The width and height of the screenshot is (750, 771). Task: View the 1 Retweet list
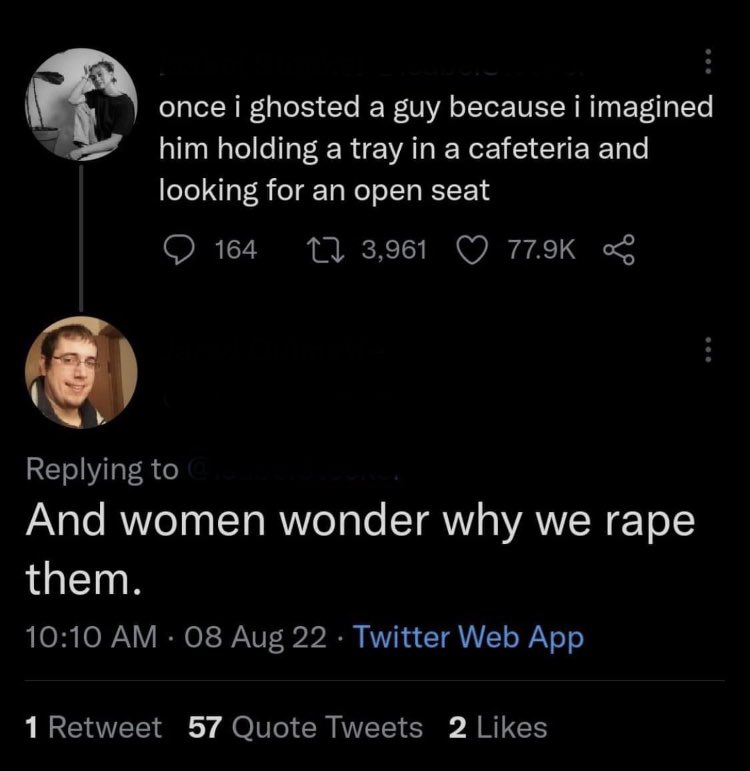click(x=93, y=727)
